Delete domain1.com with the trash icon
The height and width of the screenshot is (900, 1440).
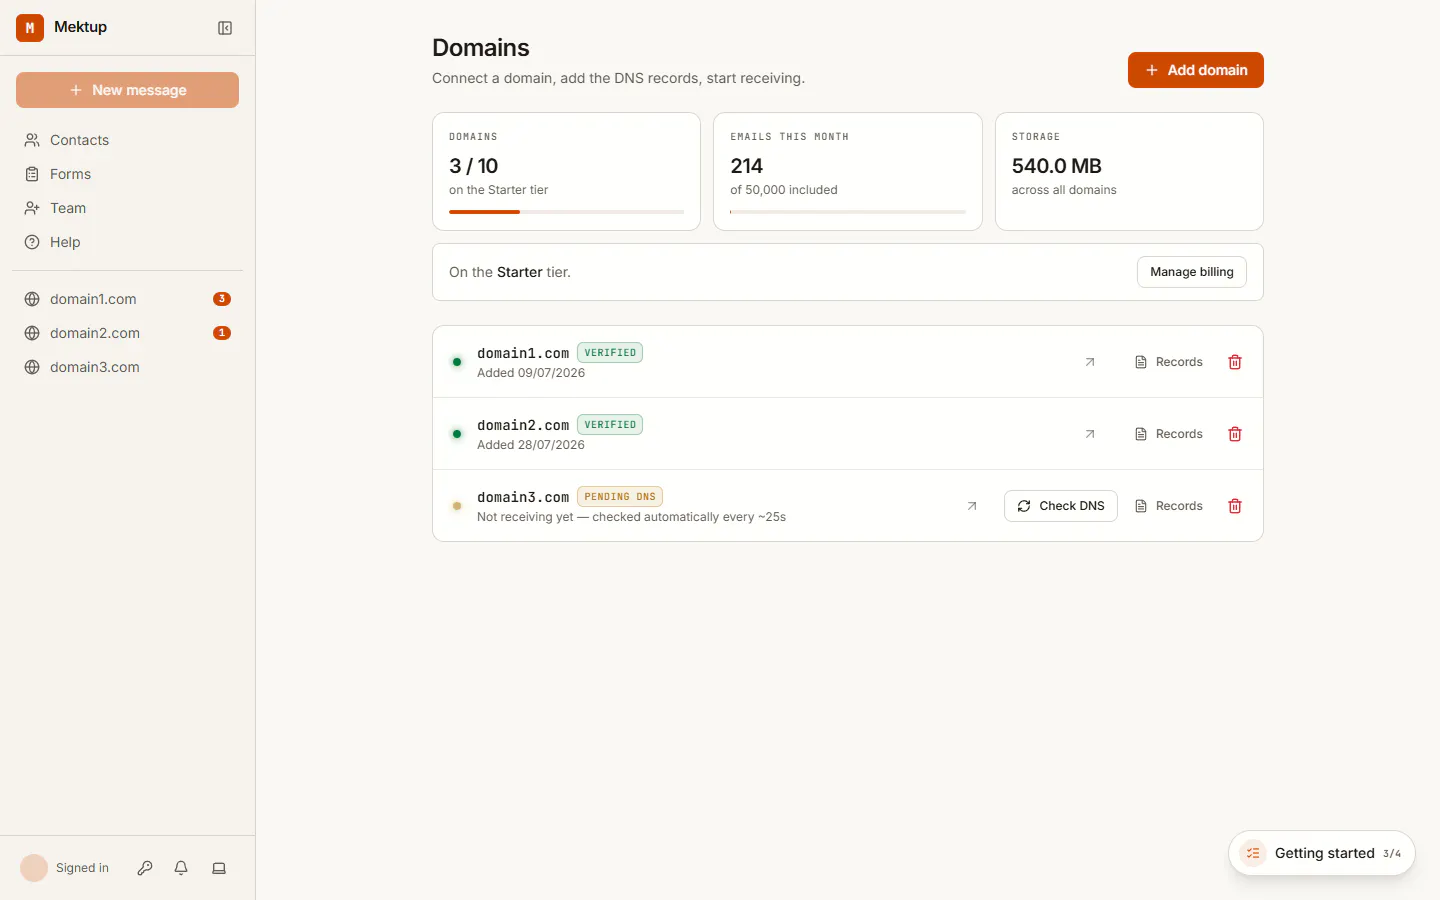pyautogui.click(x=1235, y=362)
